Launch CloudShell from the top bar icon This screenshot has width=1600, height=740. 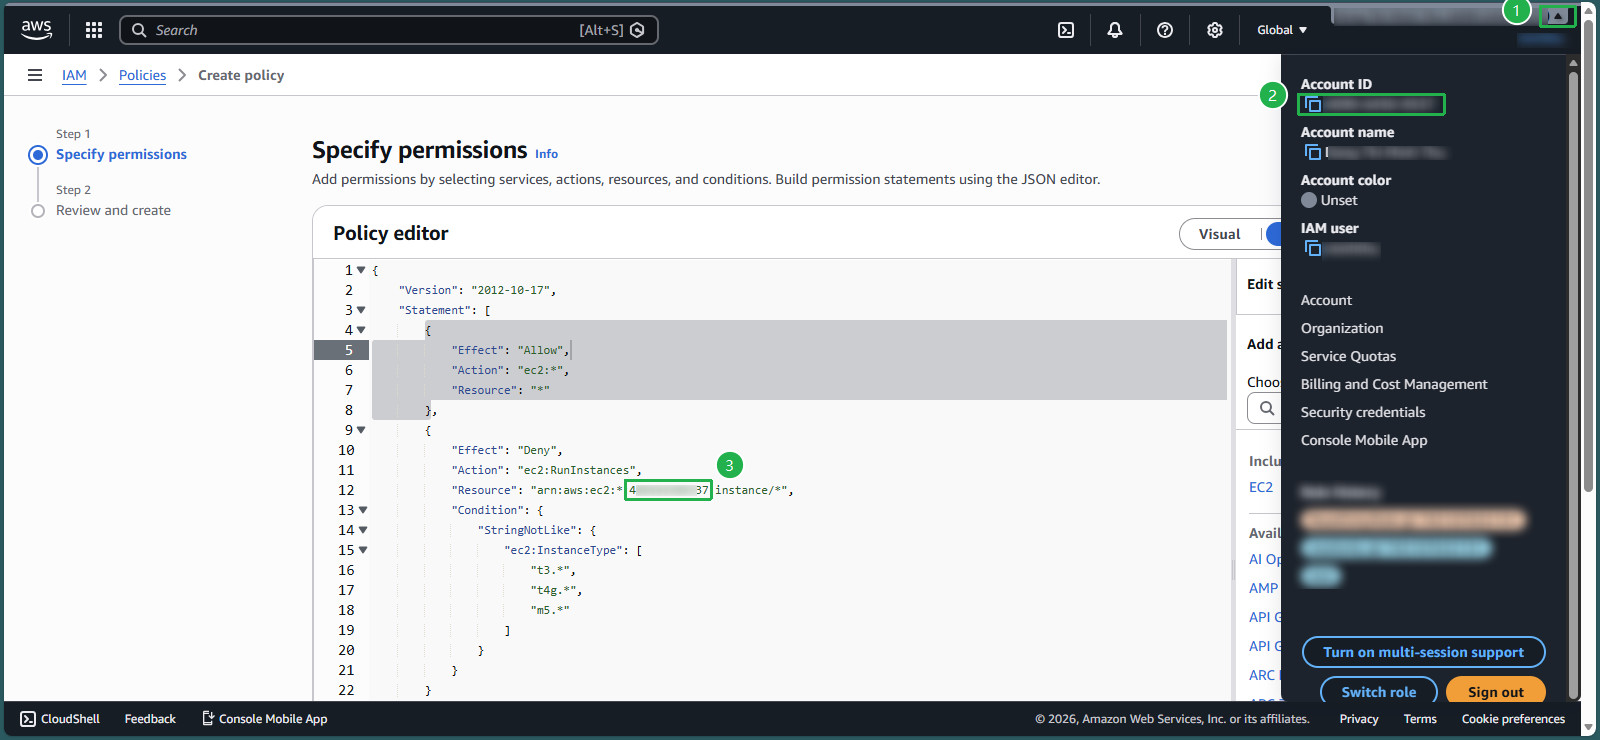pos(1066,30)
